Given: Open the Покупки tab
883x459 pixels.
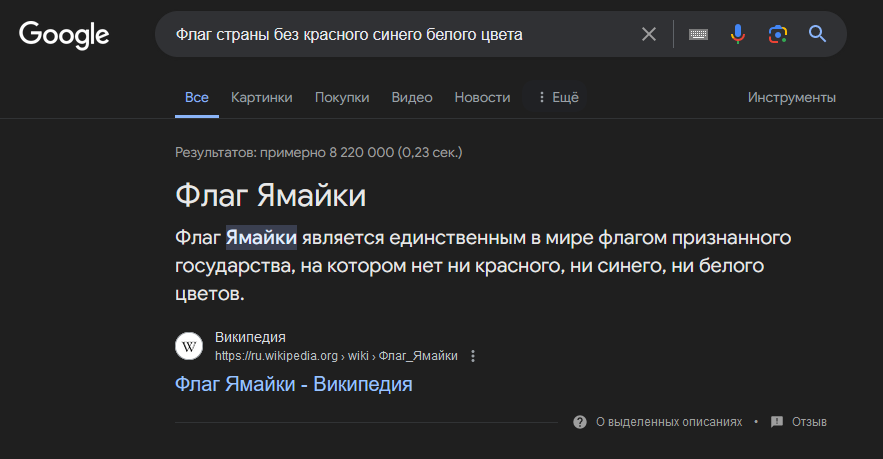Looking at the screenshot, I should pyautogui.click(x=342, y=97).
